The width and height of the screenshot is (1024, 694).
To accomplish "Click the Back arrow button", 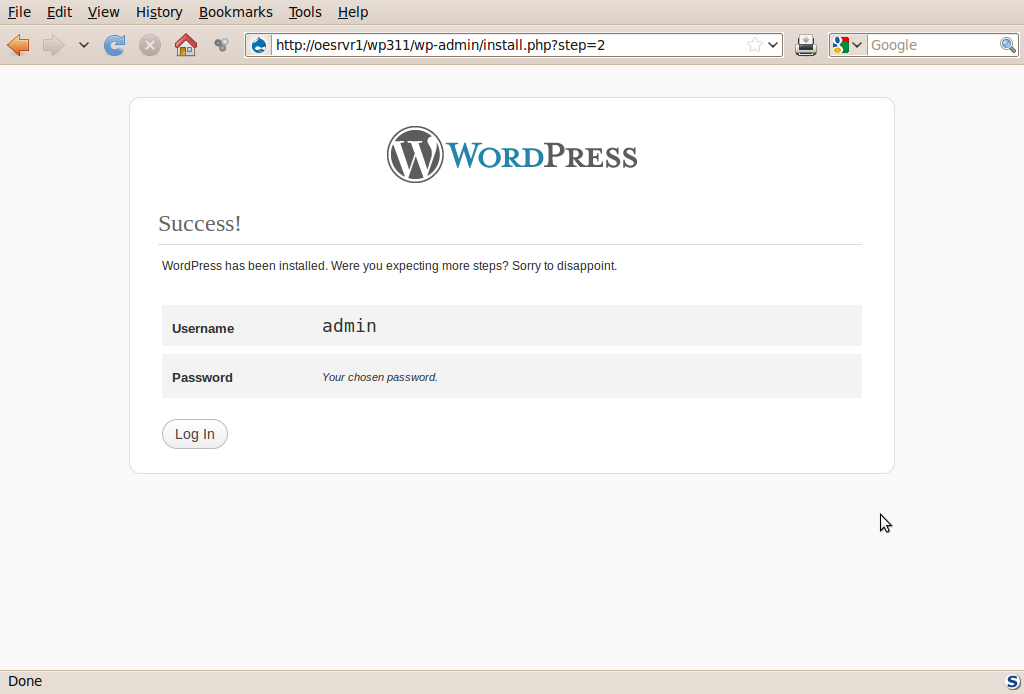I will (18, 45).
